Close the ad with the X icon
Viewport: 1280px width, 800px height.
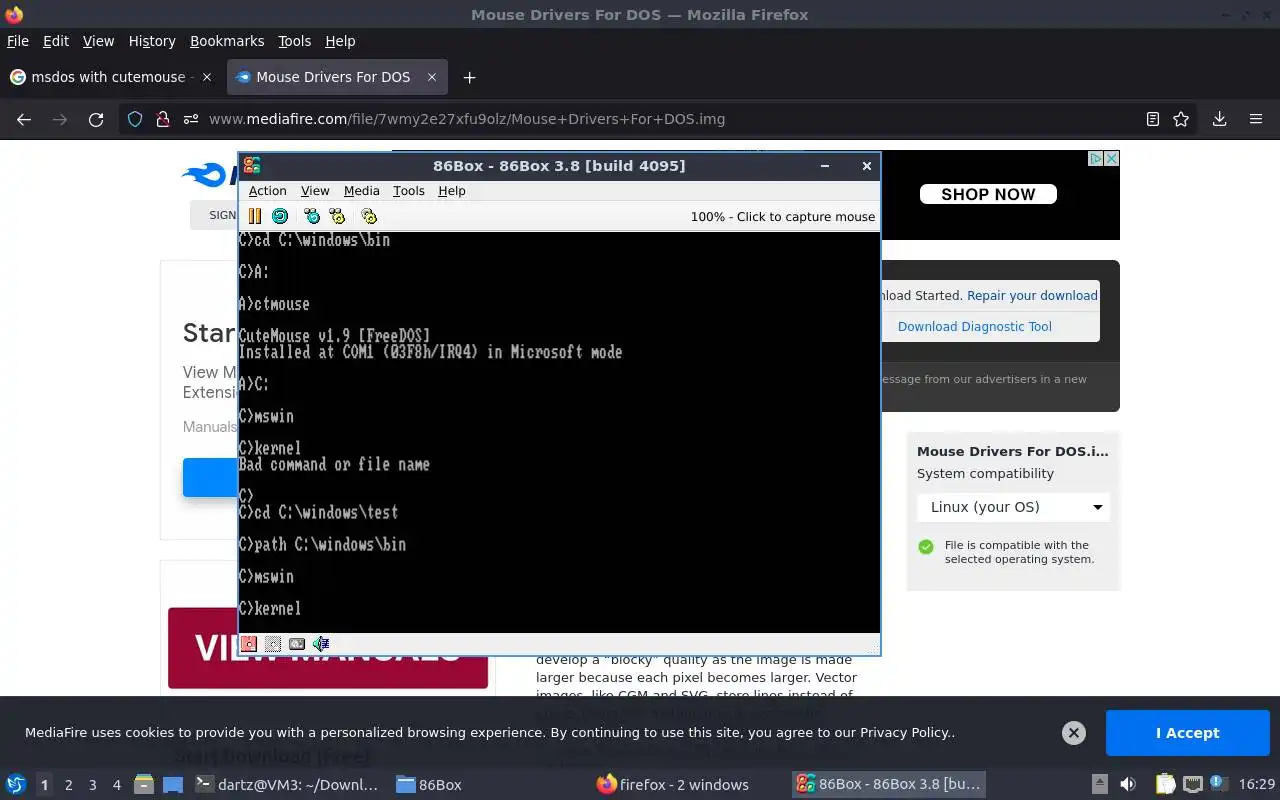[x=1111, y=159]
